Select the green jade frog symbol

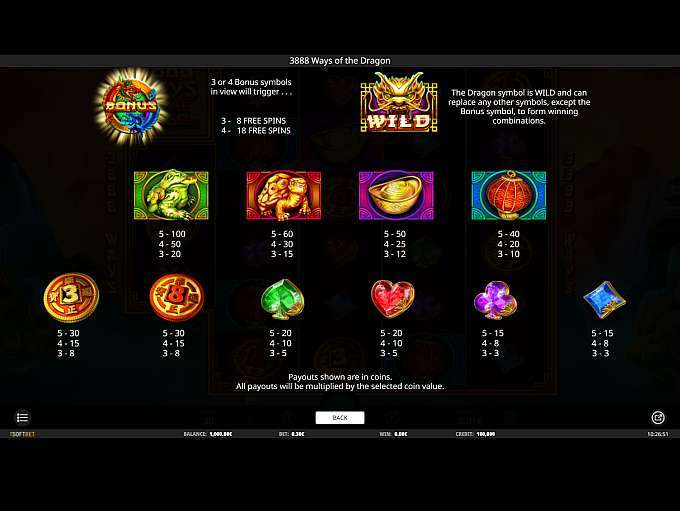pos(171,195)
